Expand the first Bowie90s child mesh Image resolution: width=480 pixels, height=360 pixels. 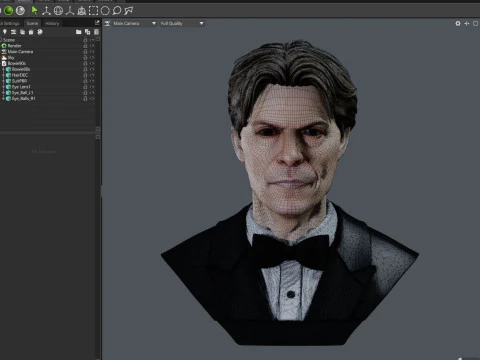click(x=3, y=69)
